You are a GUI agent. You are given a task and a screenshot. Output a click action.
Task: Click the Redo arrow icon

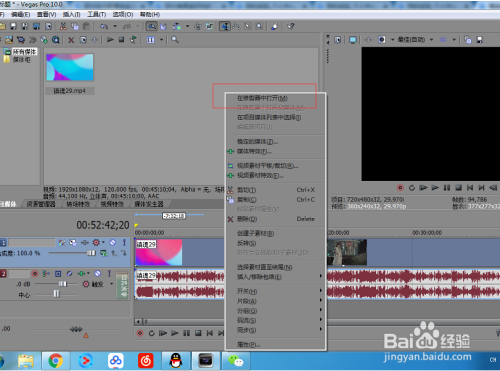[127, 26]
